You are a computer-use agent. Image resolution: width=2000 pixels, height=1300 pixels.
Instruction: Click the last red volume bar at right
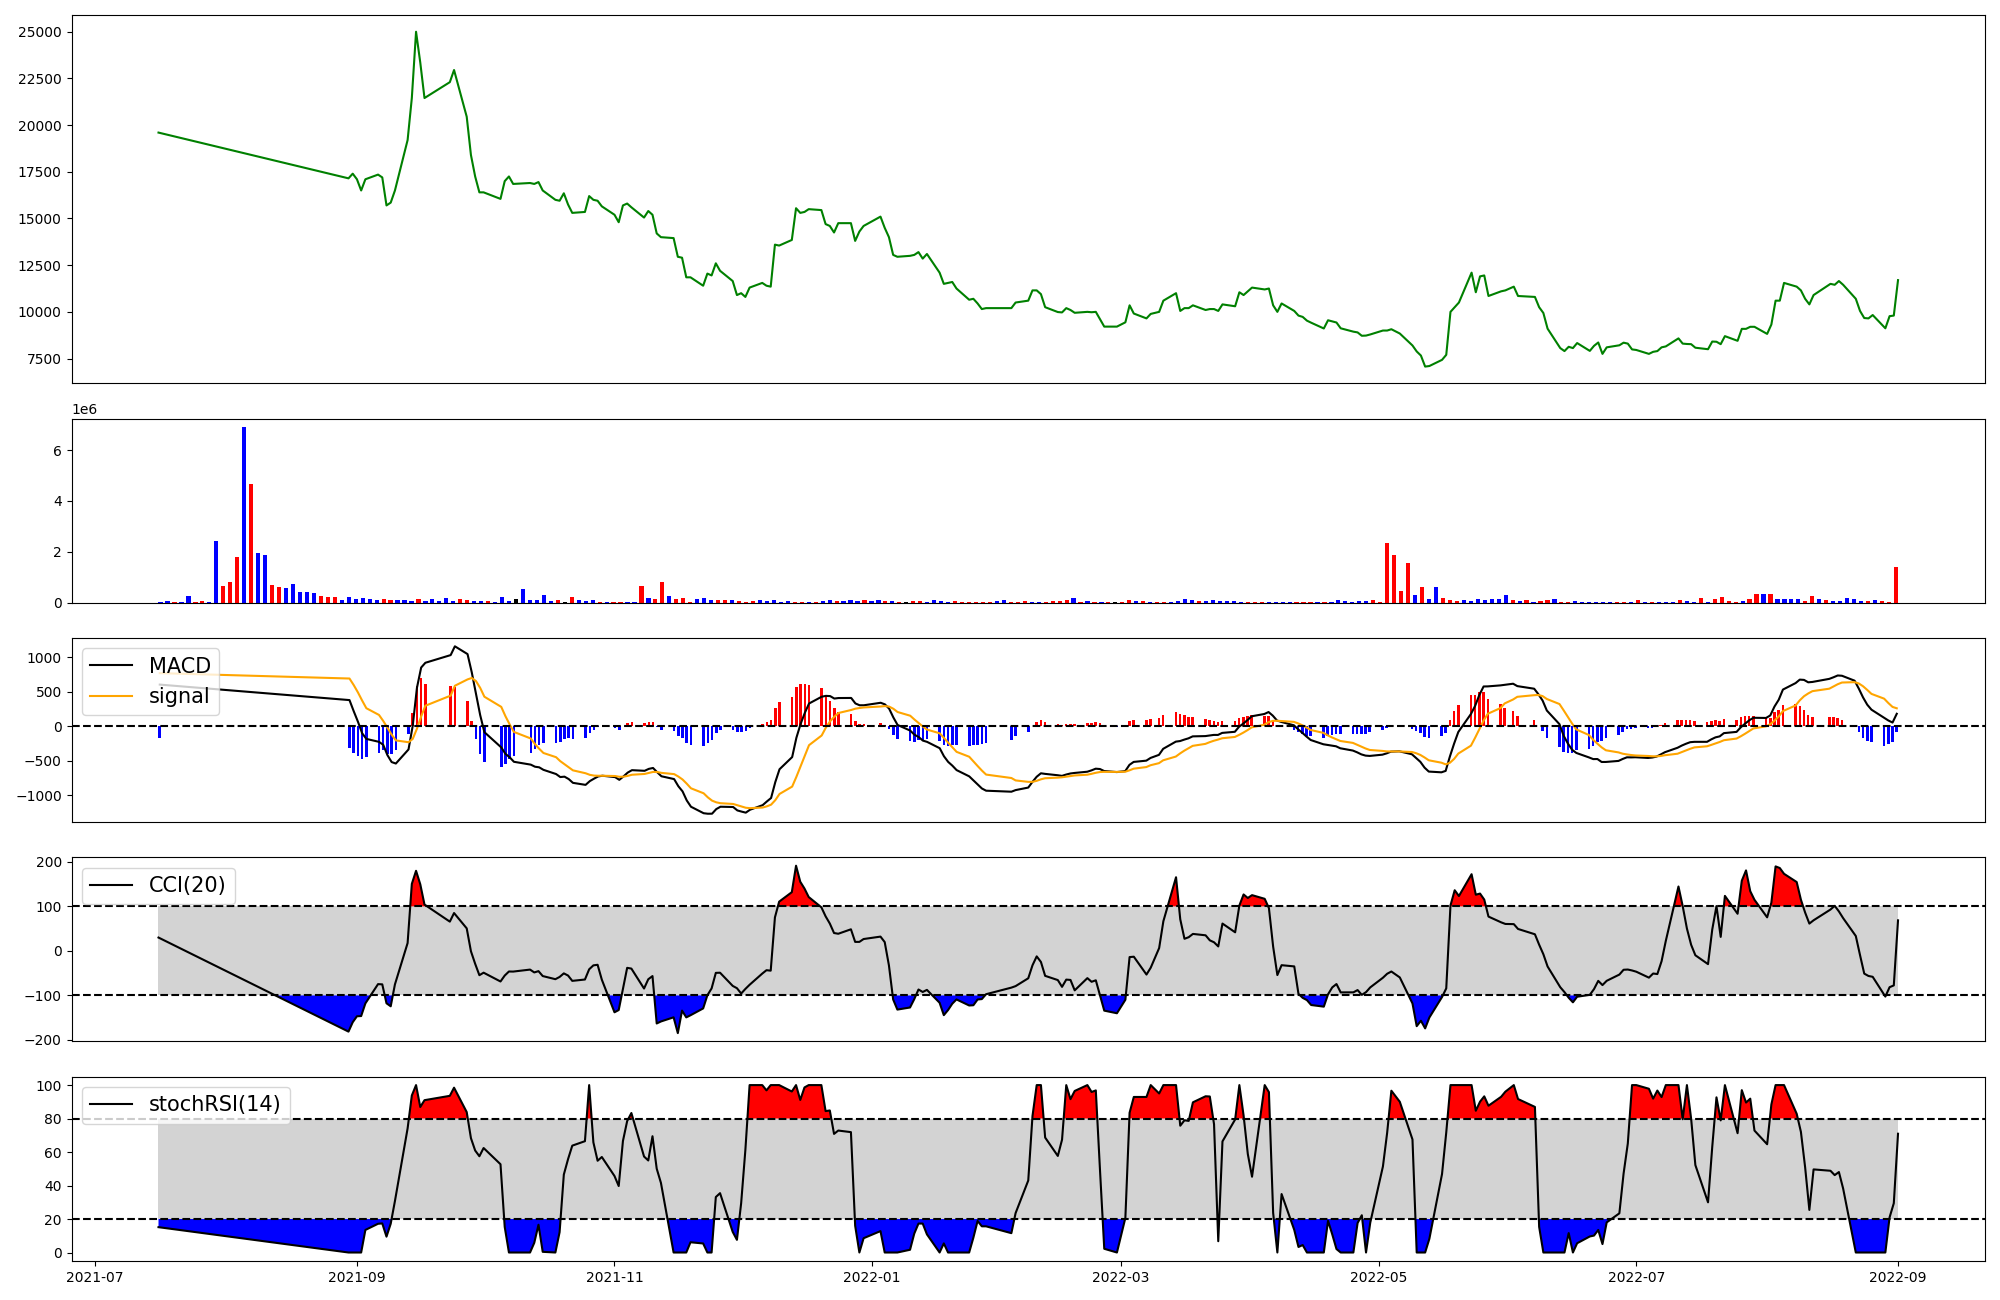point(1896,585)
